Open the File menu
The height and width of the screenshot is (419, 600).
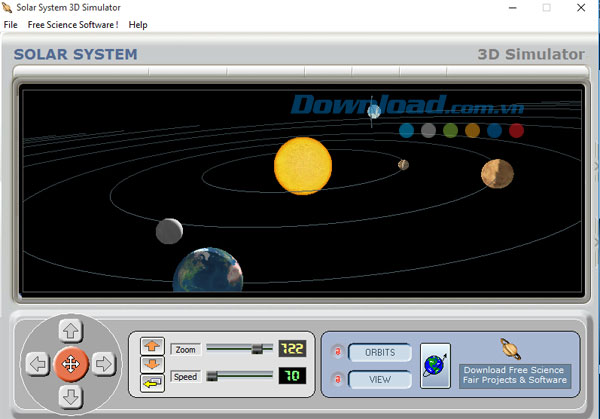[11, 24]
